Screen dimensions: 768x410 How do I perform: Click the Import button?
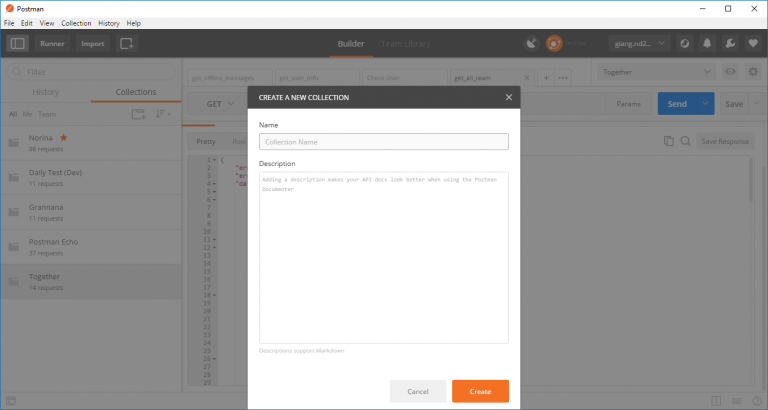[x=93, y=44]
